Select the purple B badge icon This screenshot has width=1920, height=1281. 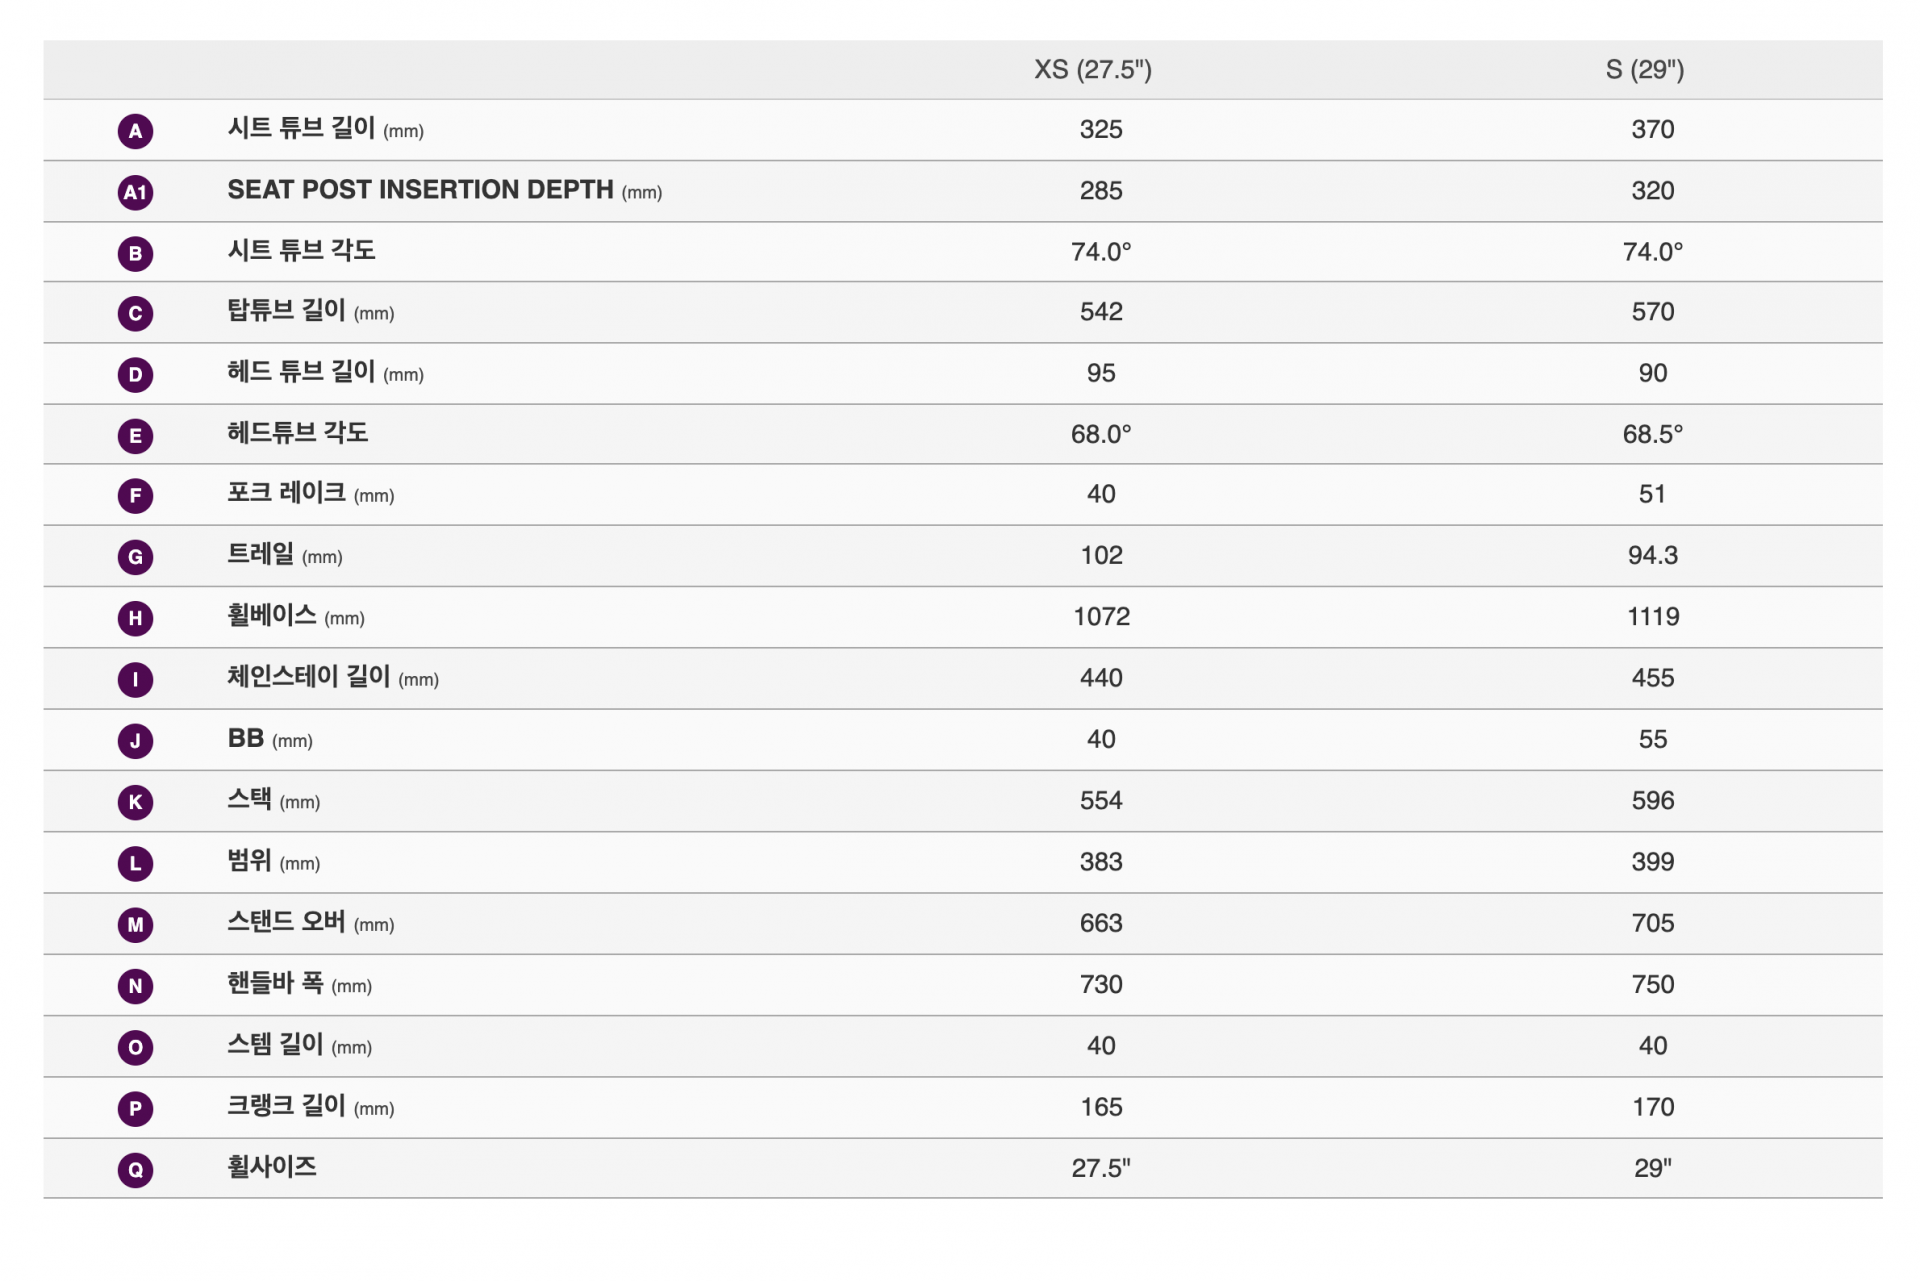135,253
